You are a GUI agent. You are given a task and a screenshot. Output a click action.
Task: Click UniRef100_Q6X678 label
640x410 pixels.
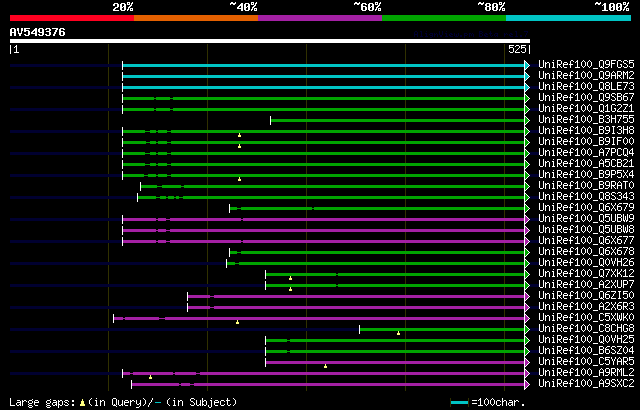pos(586,252)
